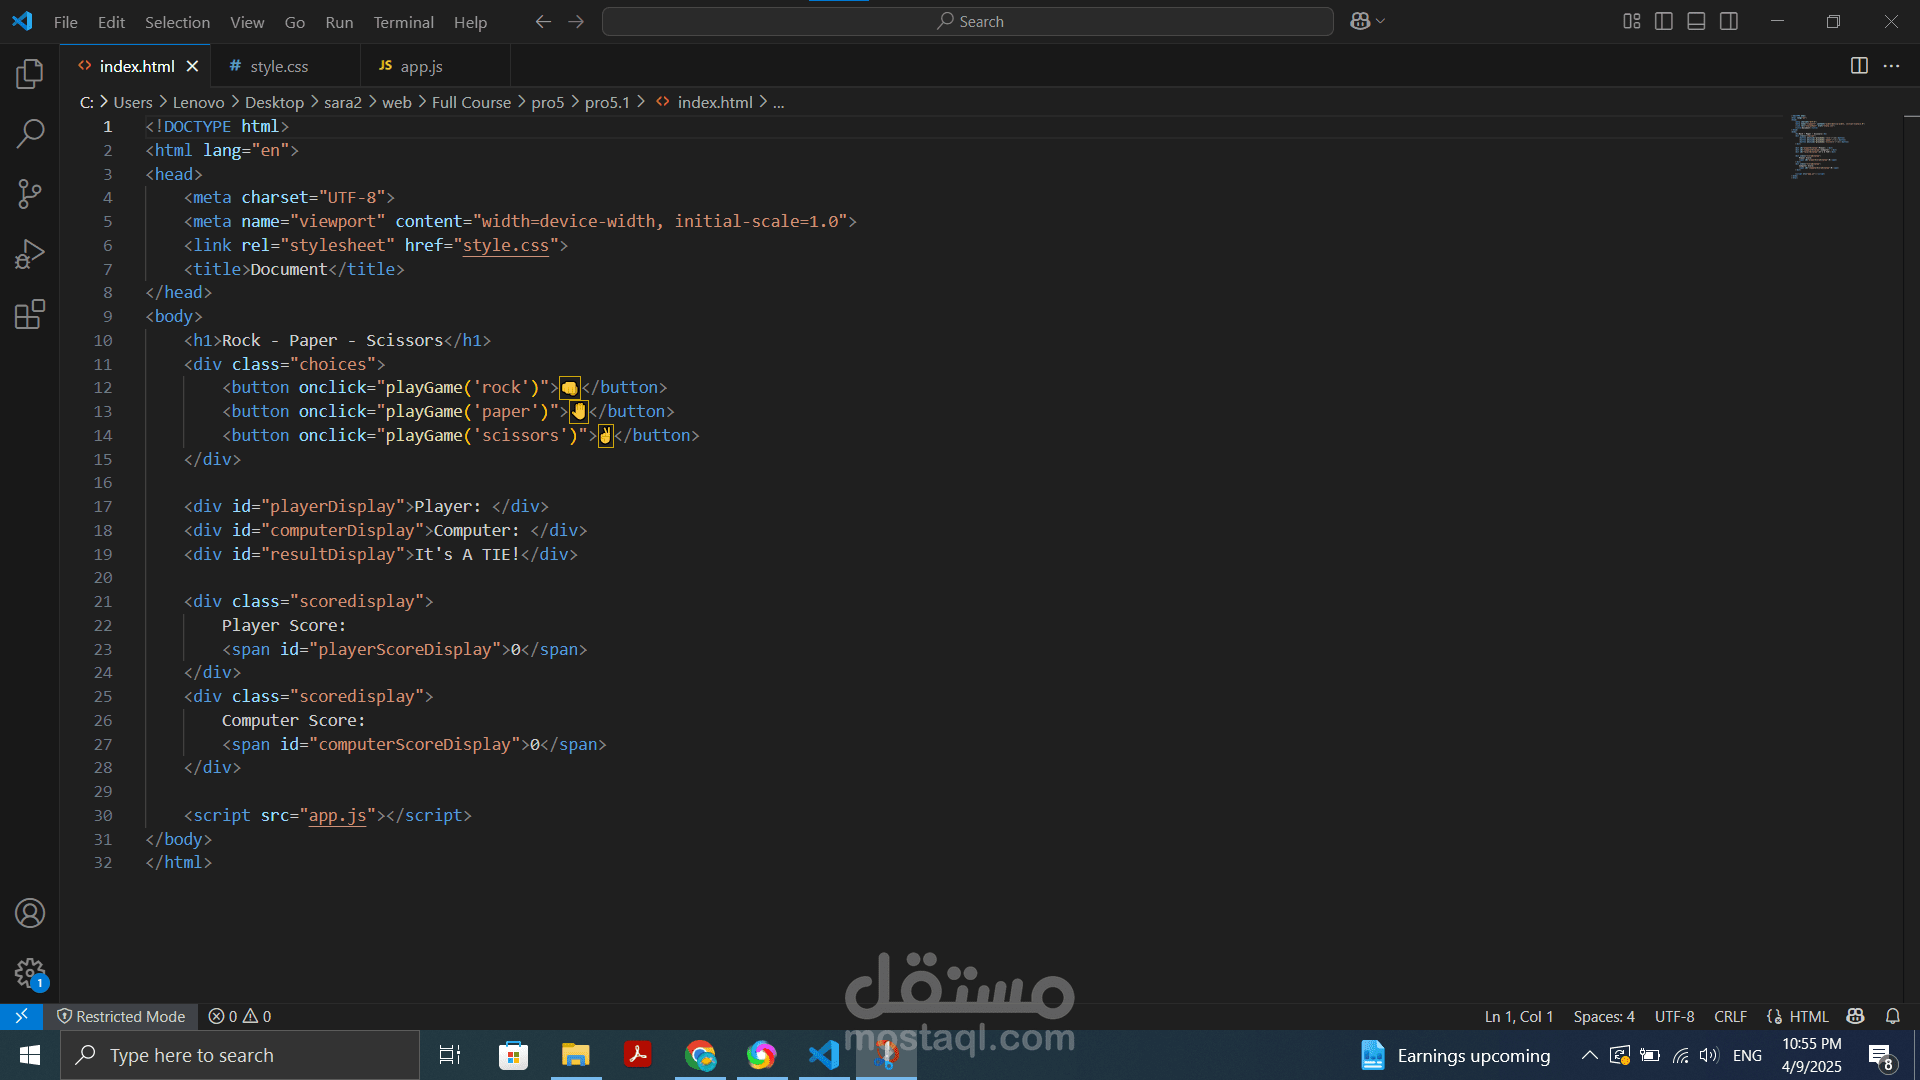Viewport: 1920px width, 1080px height.
Task: Click the Go Forward arrow
Action: tap(576, 21)
